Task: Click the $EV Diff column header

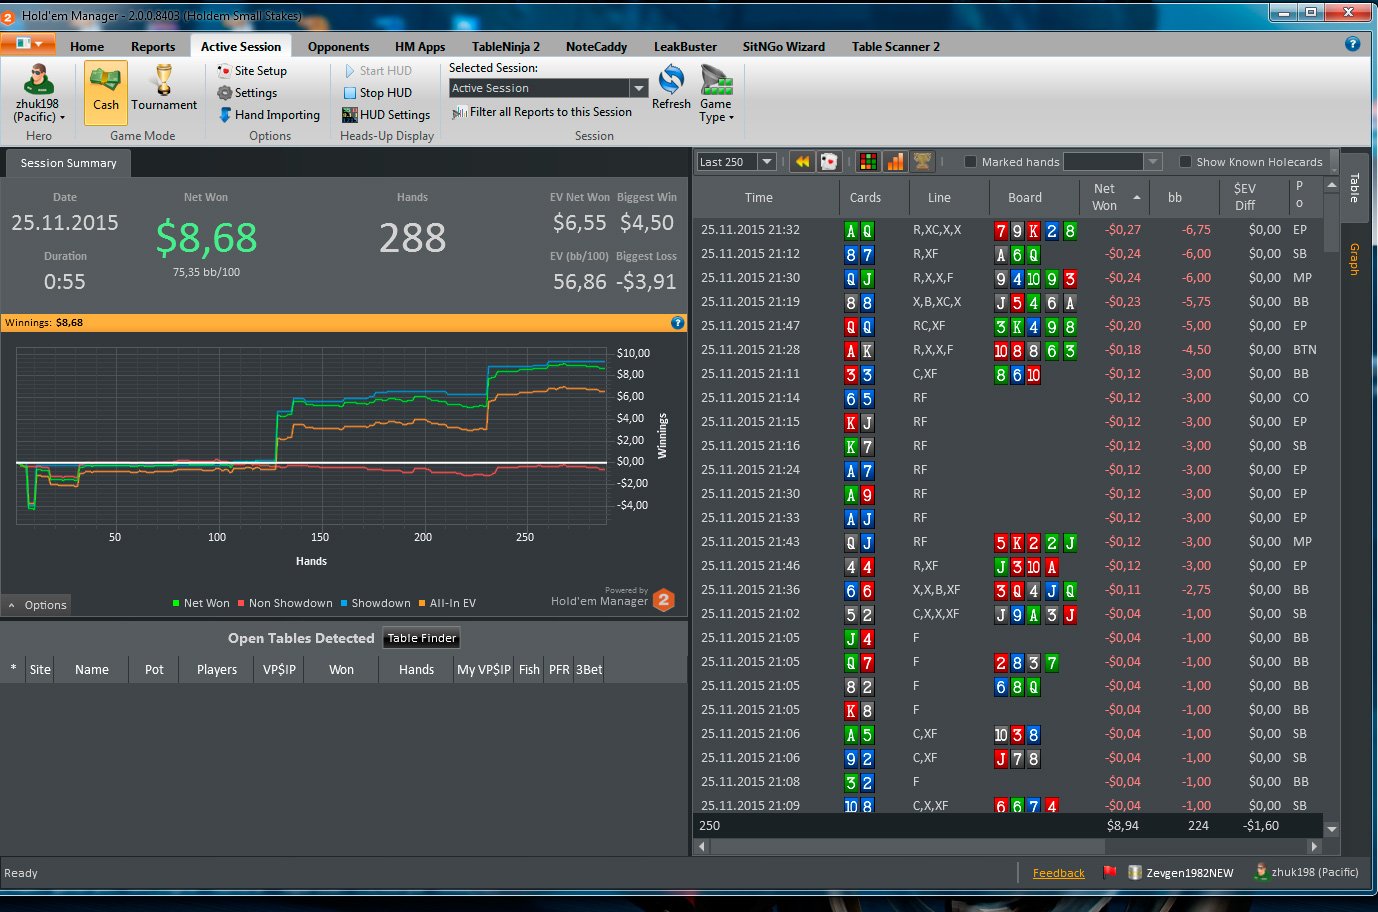Action: point(1244,197)
